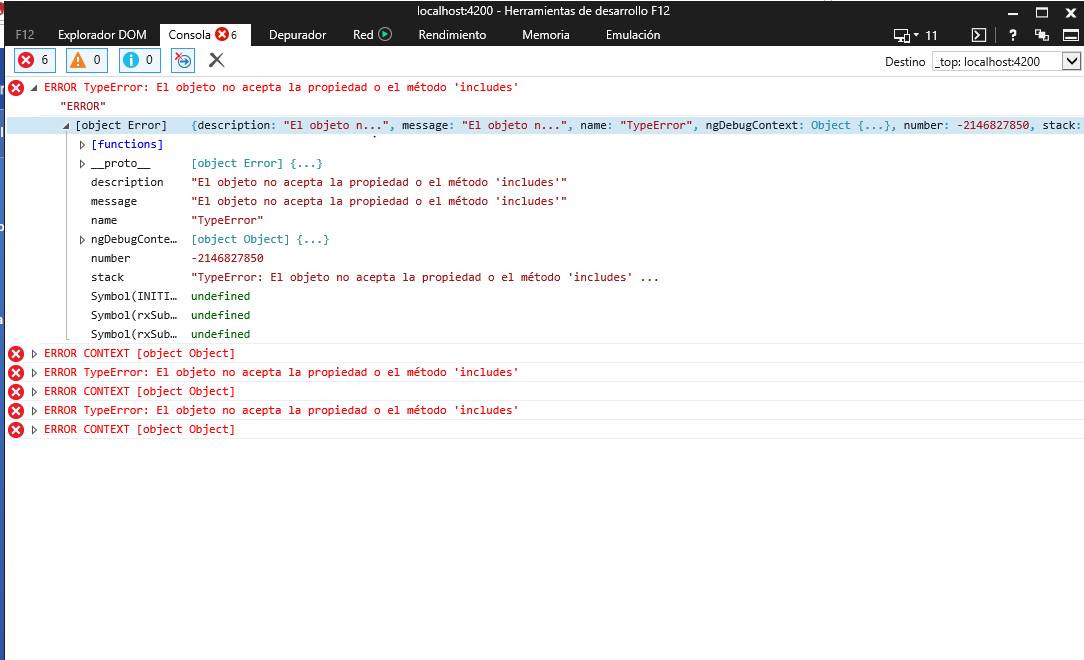Expand the last ERROR CONTEXT entry
The height and width of the screenshot is (660, 1084).
pyautogui.click(x=34, y=430)
